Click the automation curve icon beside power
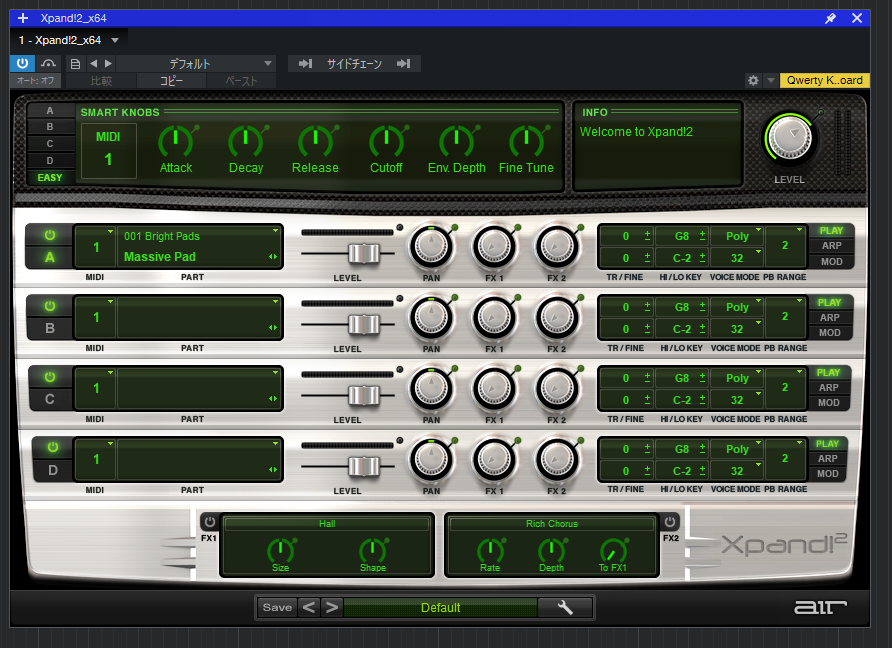This screenshot has height=648, width=892. click(x=48, y=63)
